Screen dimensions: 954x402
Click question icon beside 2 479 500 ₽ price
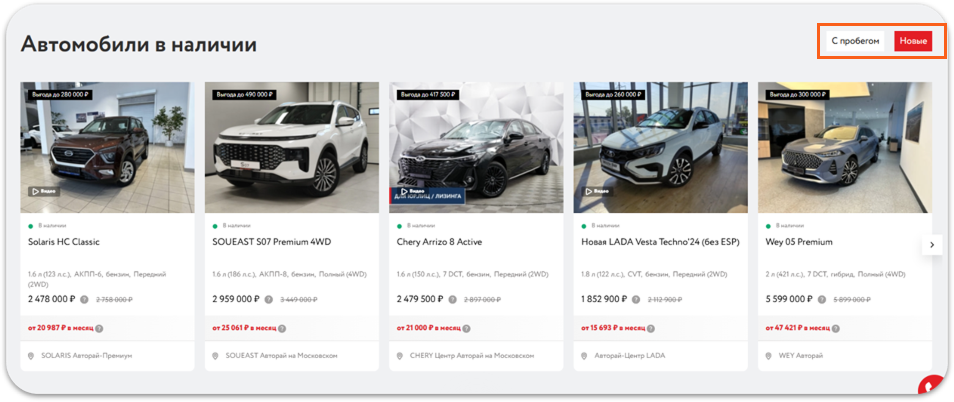coord(453,299)
